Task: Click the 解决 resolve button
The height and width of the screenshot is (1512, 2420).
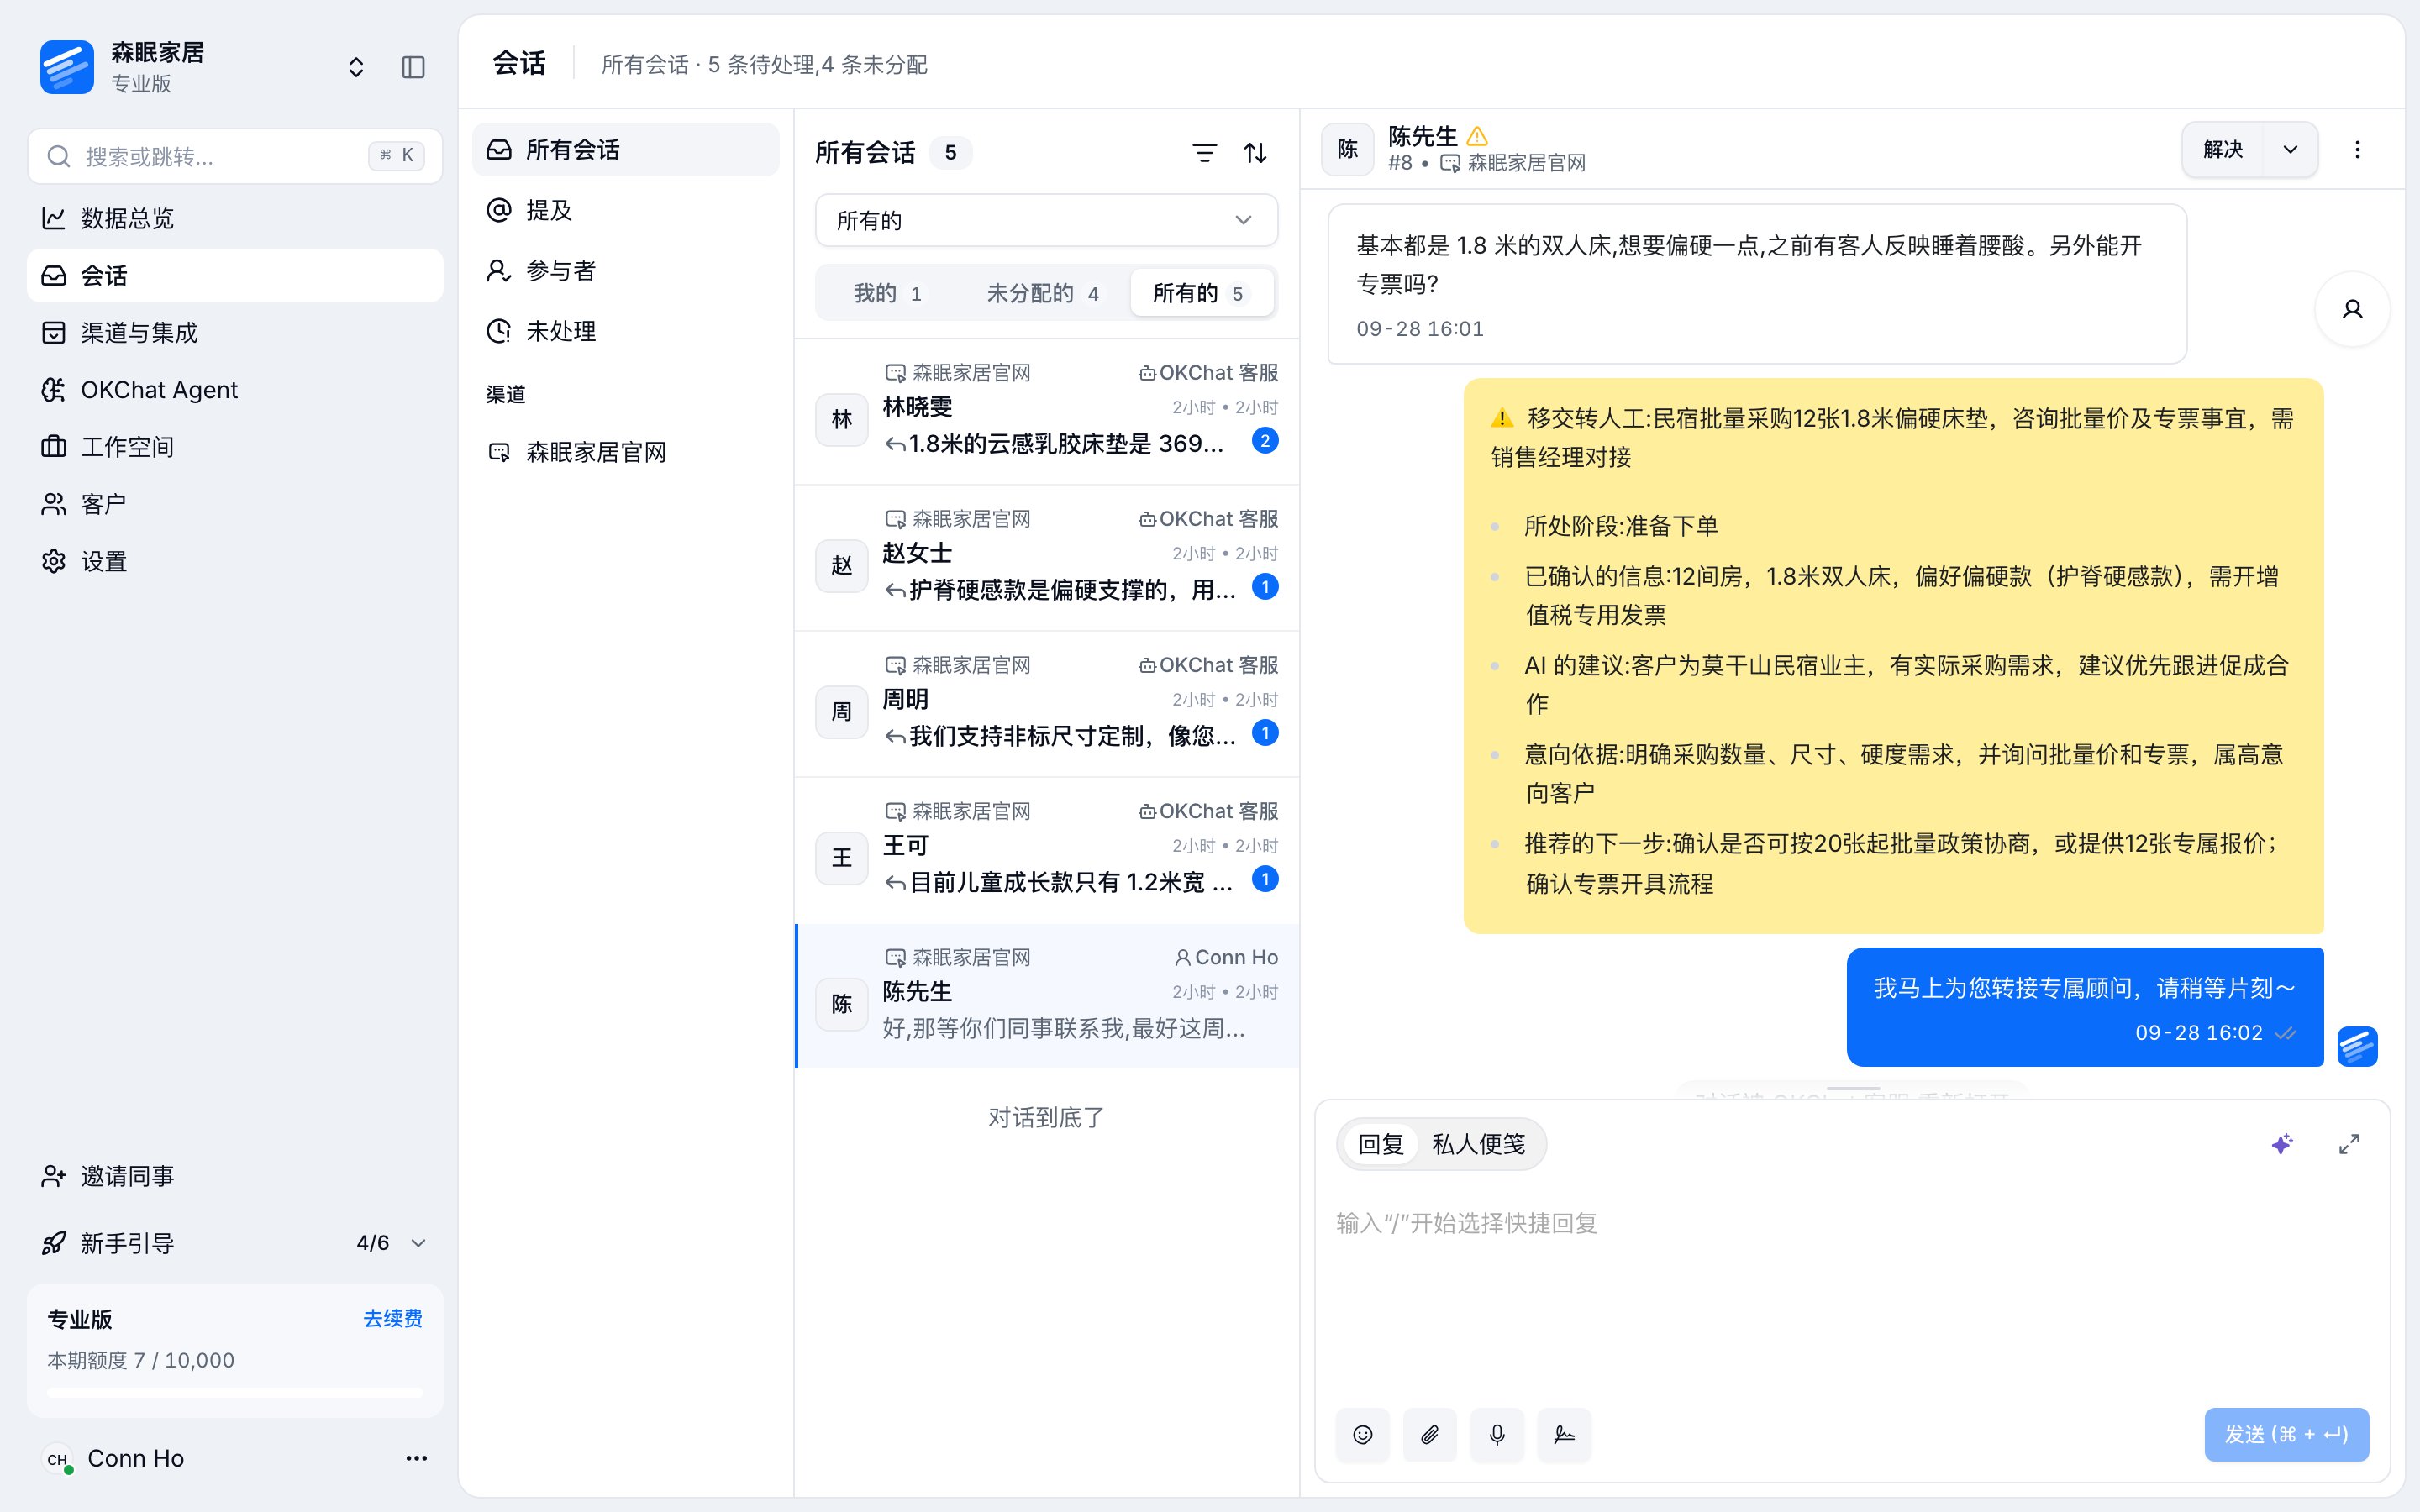Action: click(2223, 150)
